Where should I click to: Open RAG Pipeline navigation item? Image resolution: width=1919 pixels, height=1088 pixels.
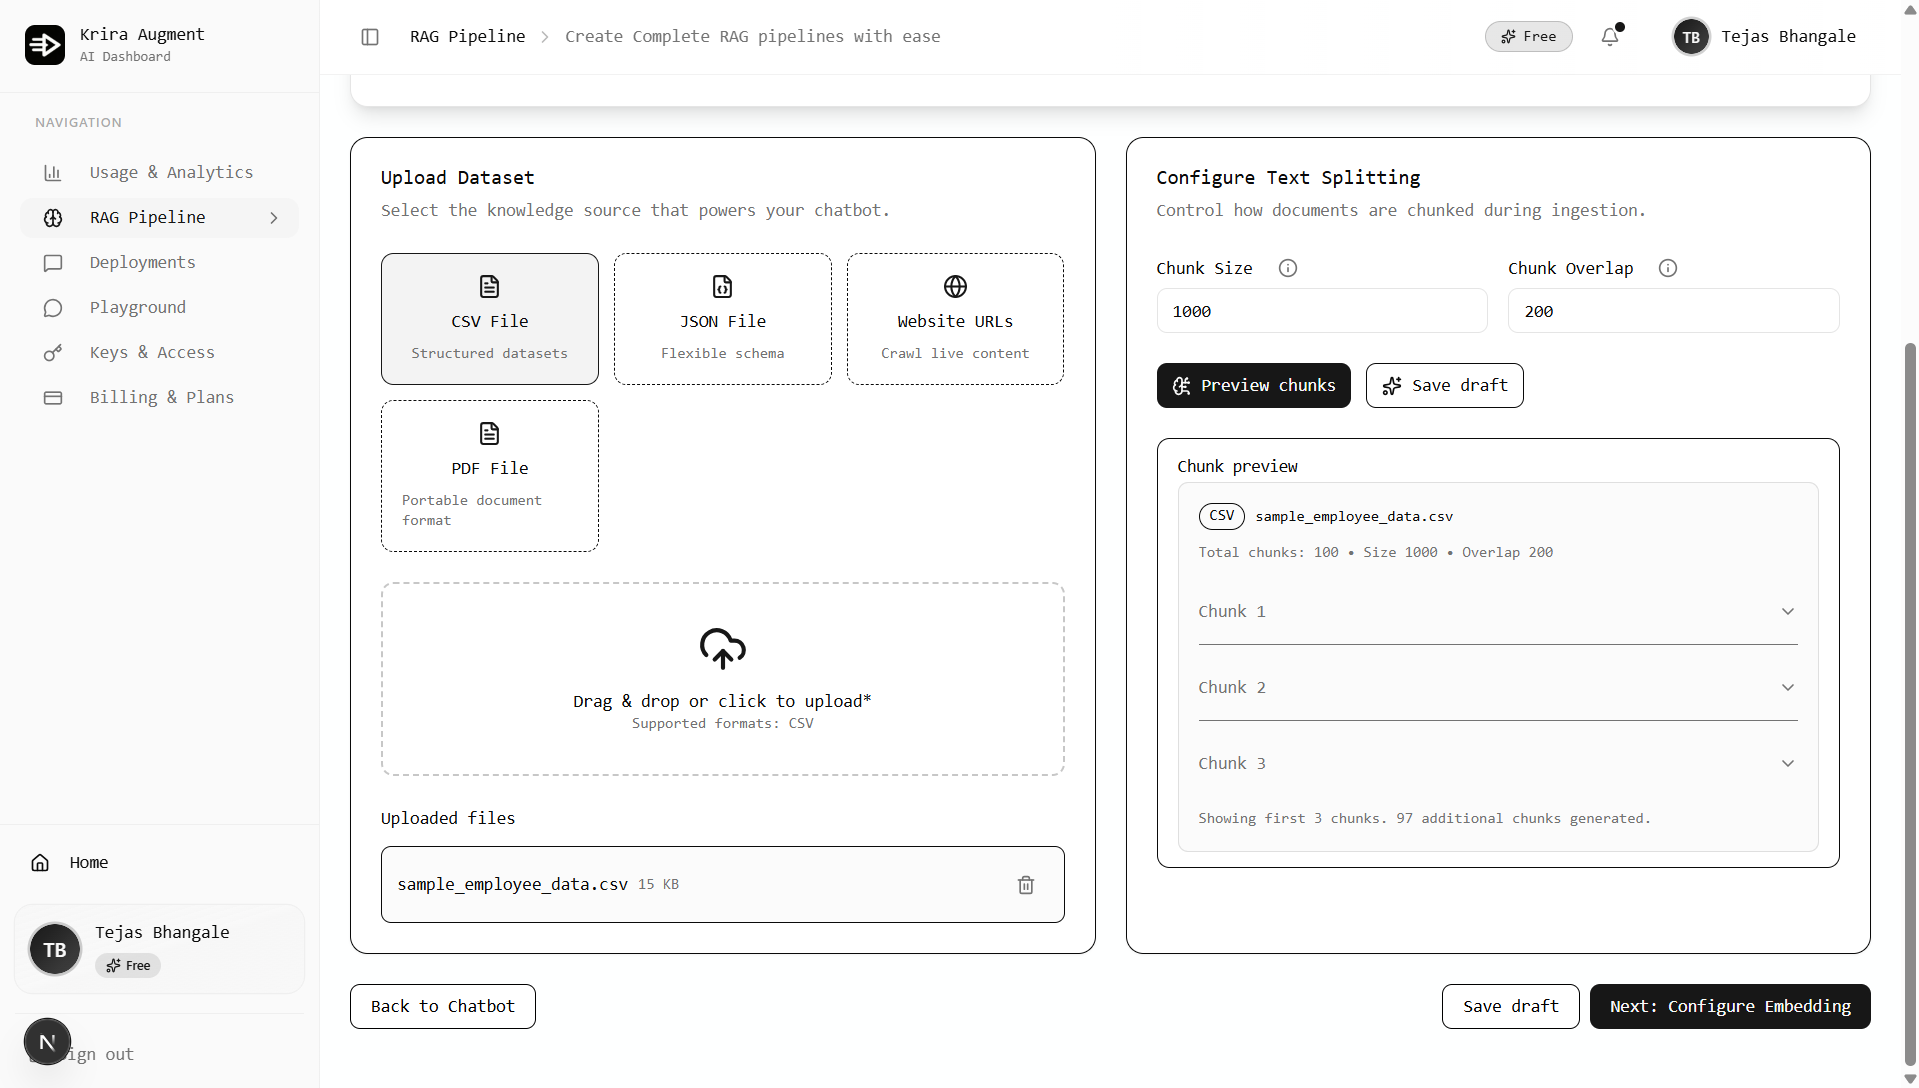click(160, 218)
